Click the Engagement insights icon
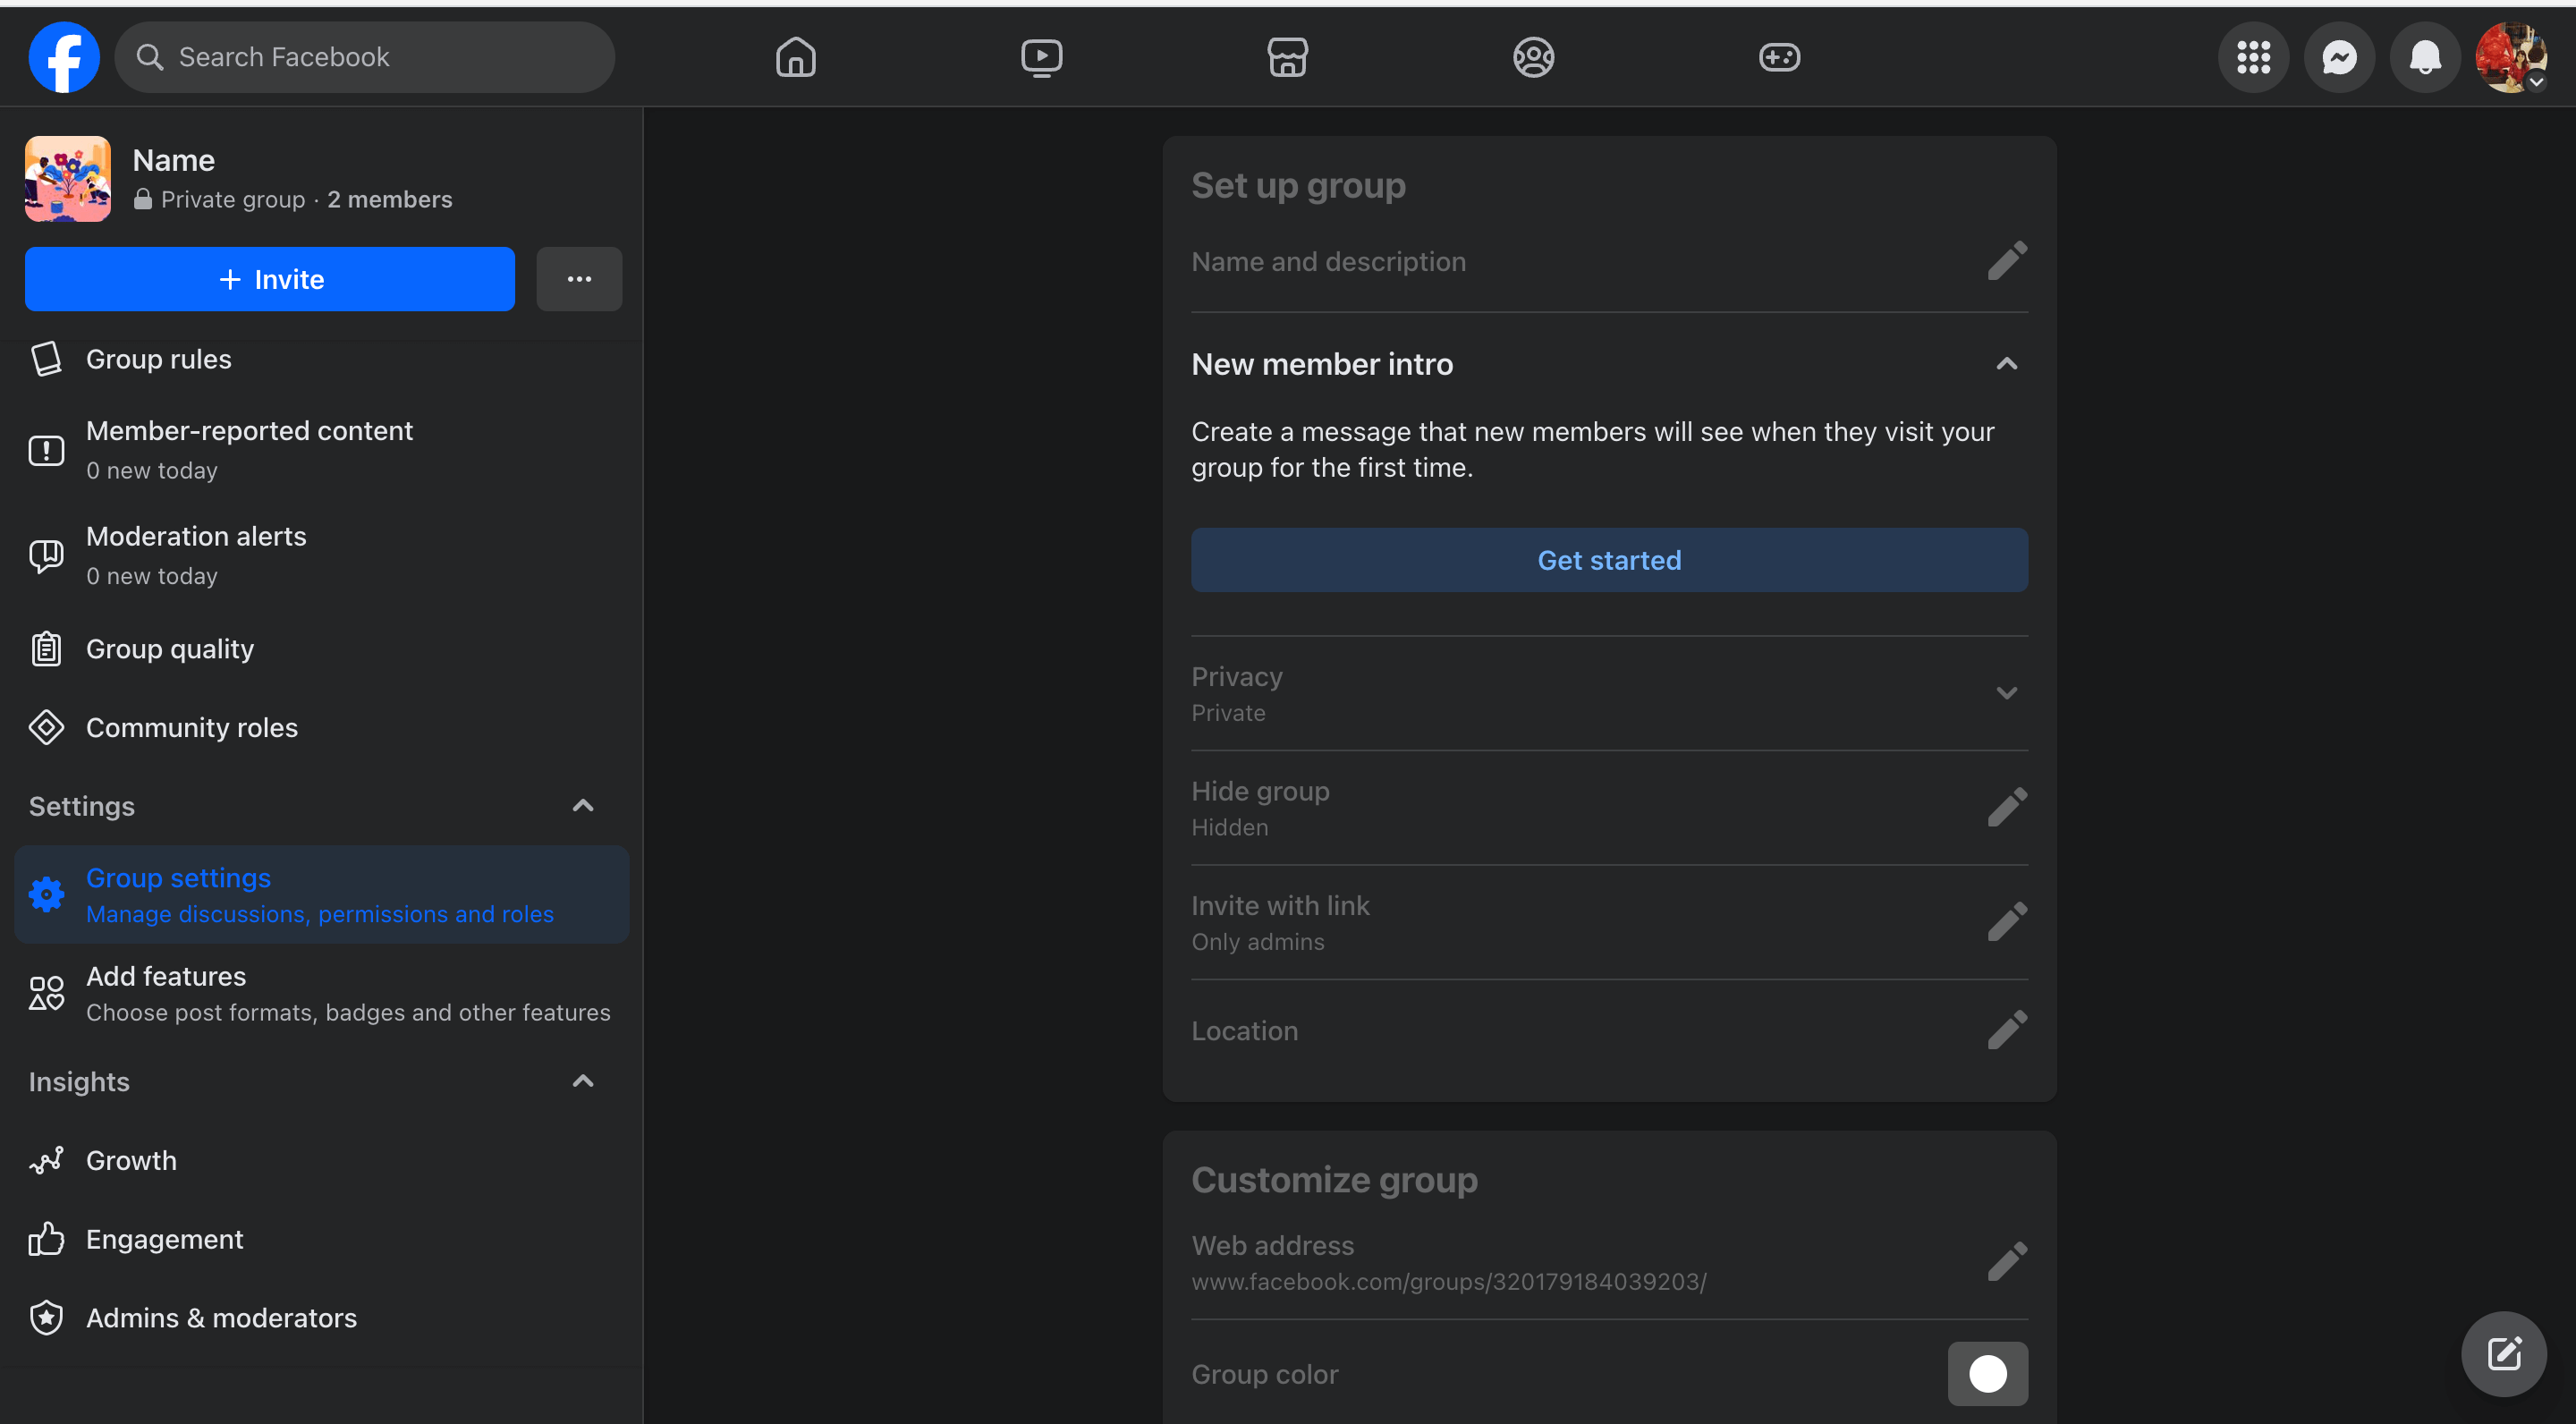 pos(46,1238)
